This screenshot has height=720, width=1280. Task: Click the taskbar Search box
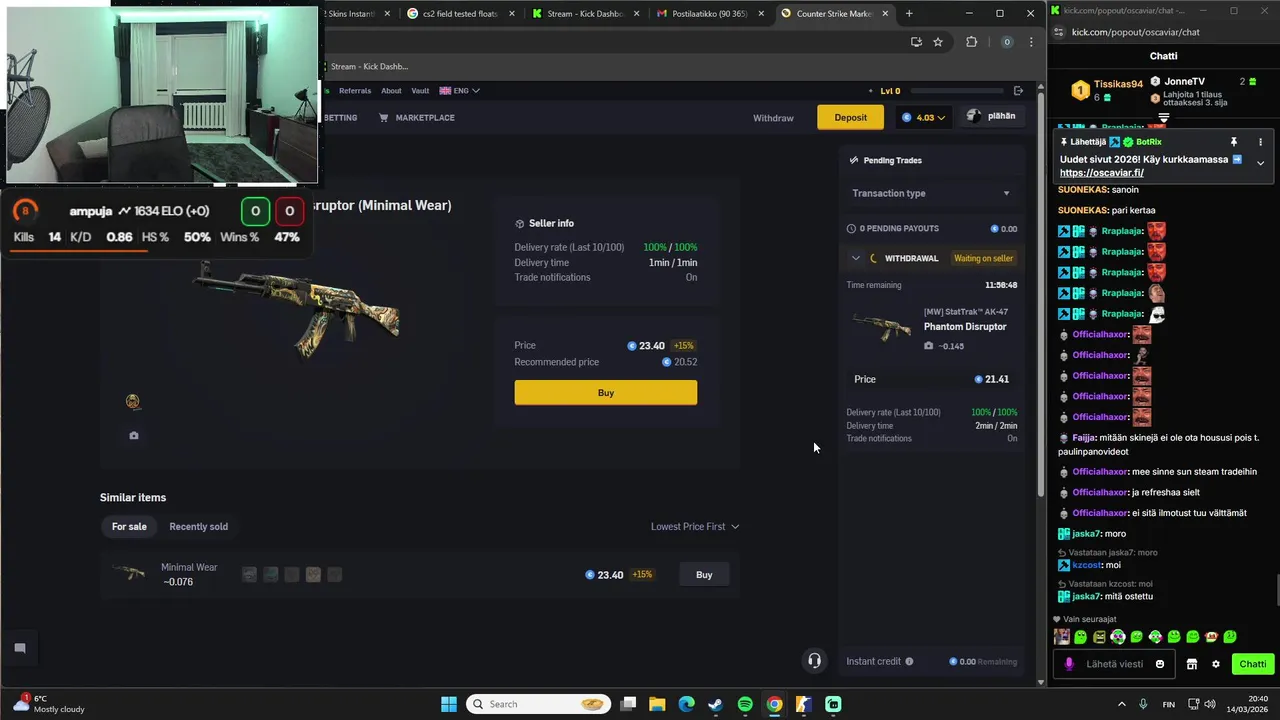(x=539, y=704)
